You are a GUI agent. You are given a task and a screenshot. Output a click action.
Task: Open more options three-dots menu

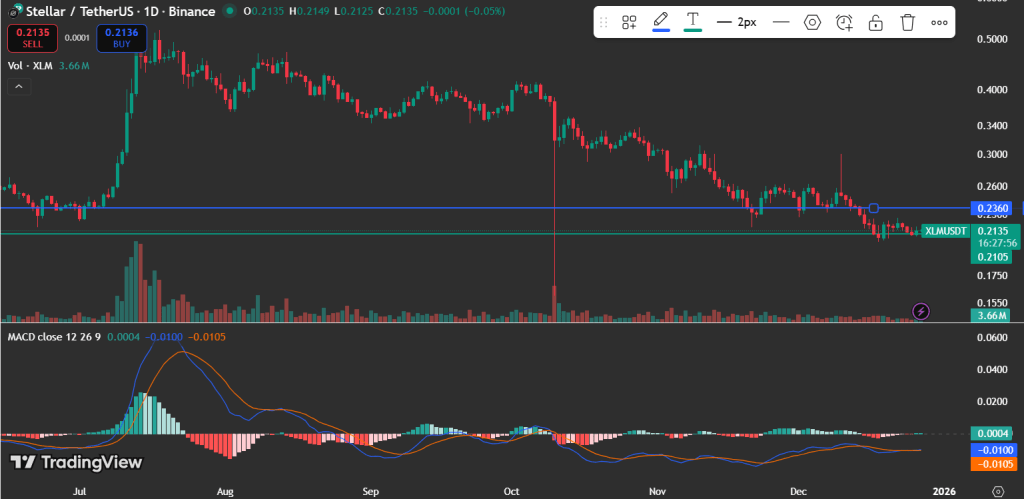click(939, 22)
